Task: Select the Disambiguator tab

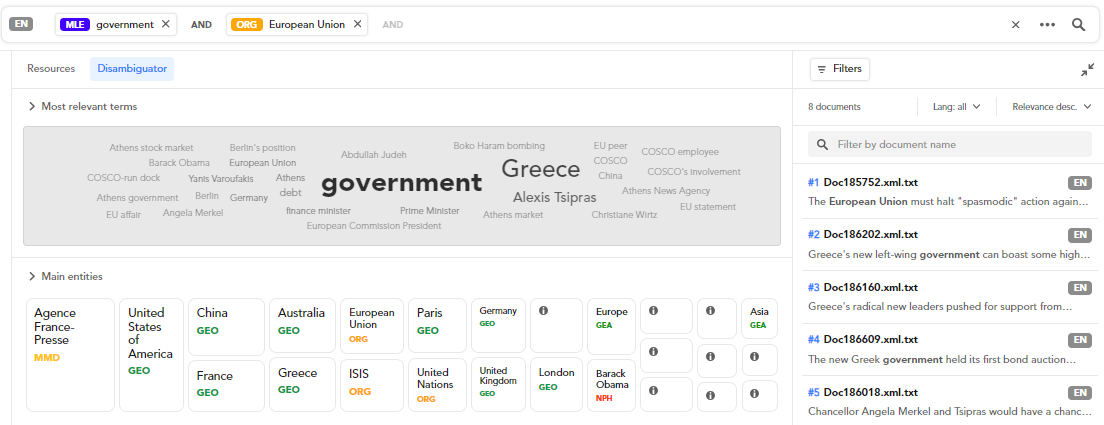Action: [132, 69]
